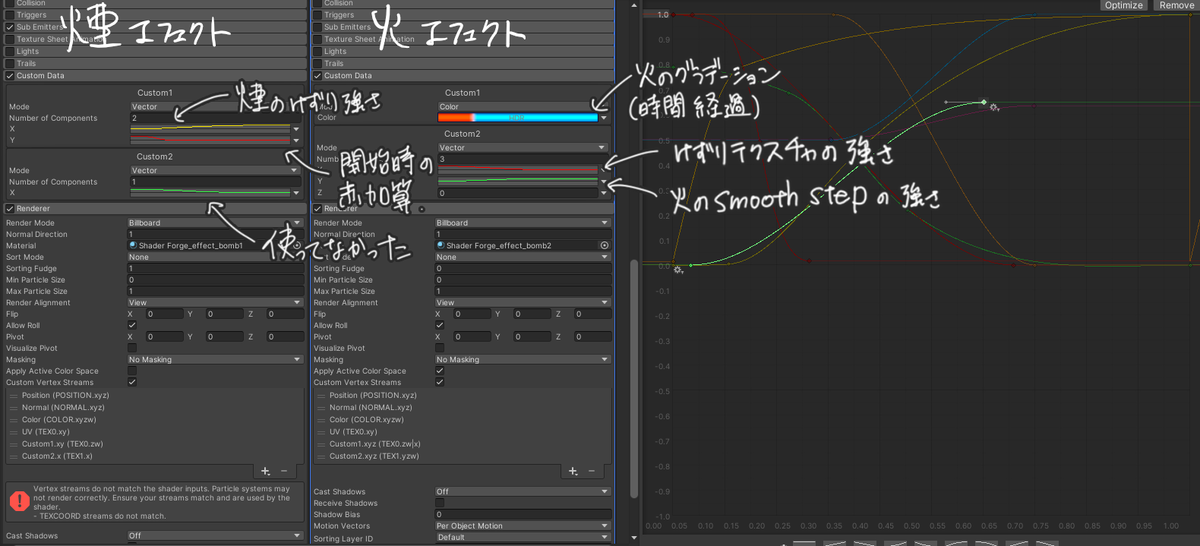Enable Trails module in fire panel

317,63
